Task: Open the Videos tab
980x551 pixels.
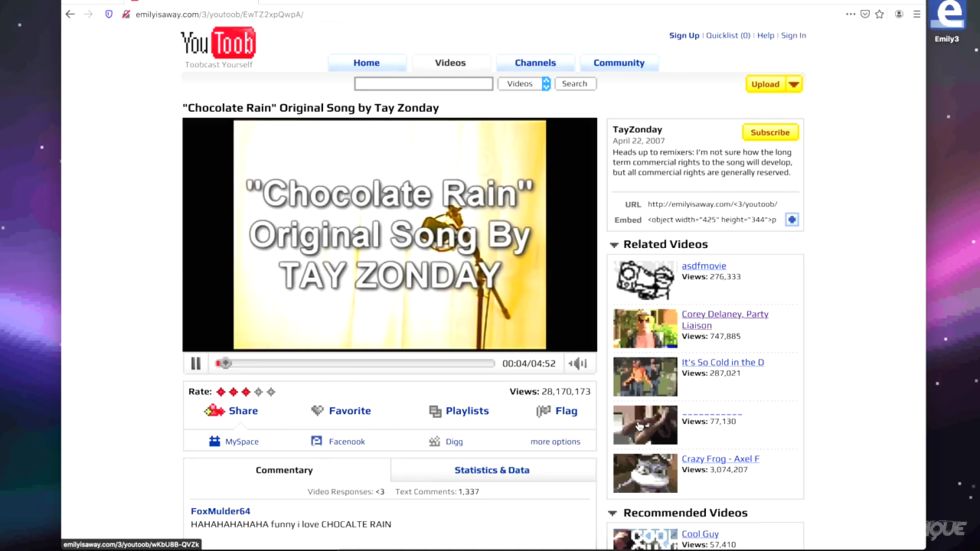Action: (450, 62)
